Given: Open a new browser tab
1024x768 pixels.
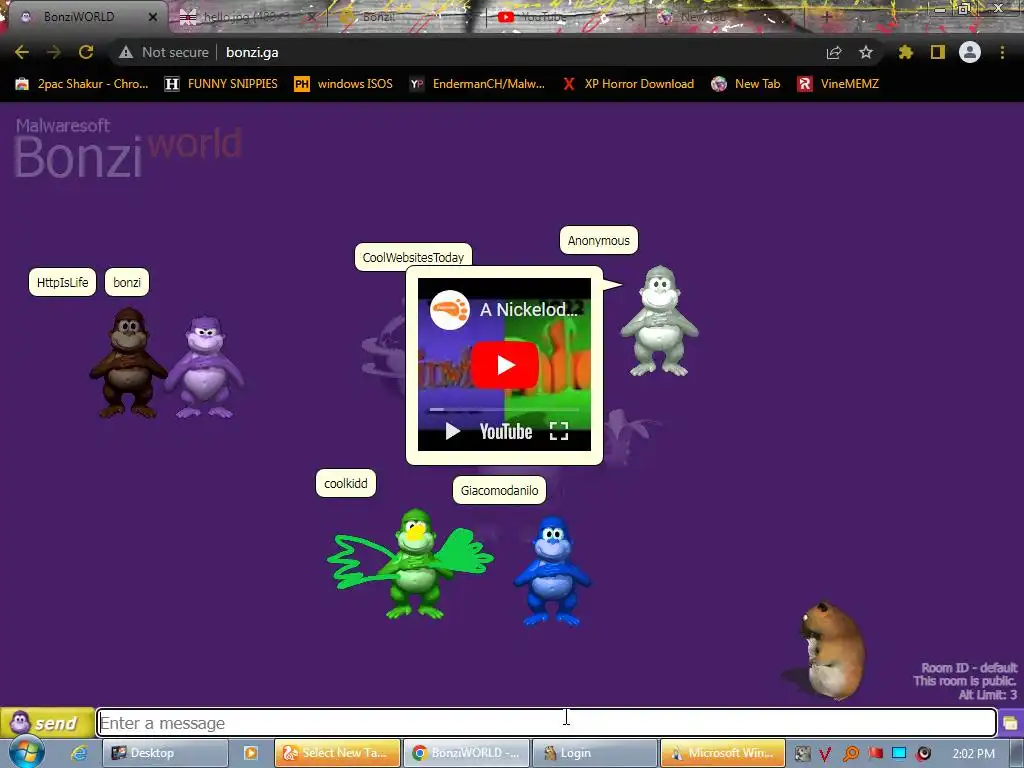Looking at the screenshot, I should (827, 17).
